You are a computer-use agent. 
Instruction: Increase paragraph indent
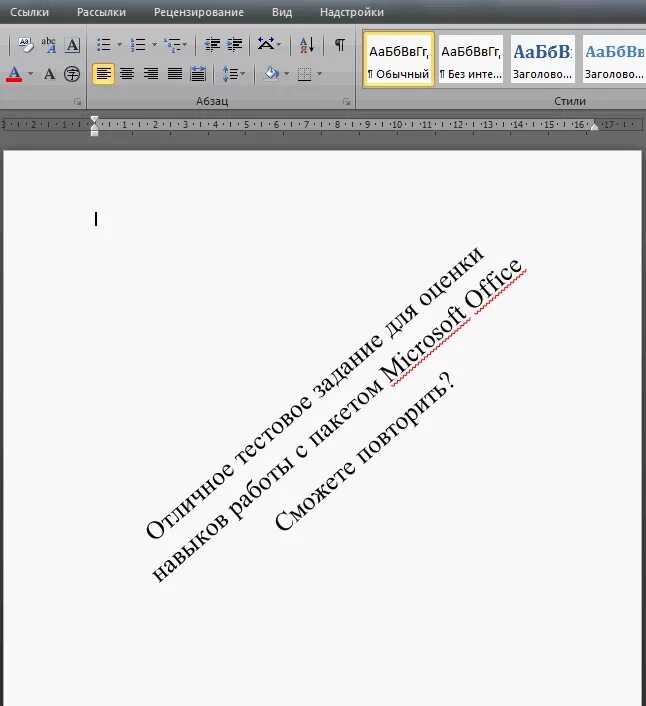pyautogui.click(x=235, y=45)
